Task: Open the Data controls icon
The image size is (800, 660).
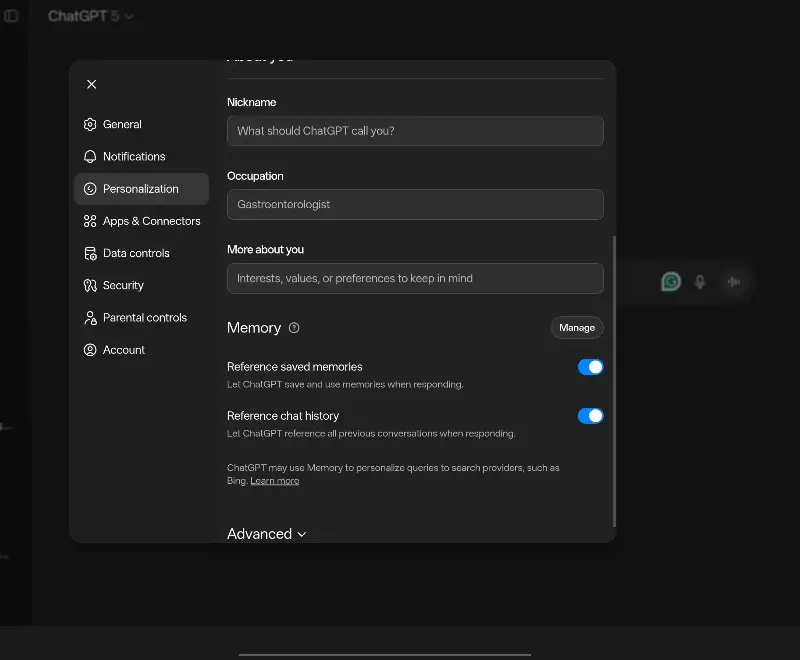Action: pyautogui.click(x=89, y=253)
